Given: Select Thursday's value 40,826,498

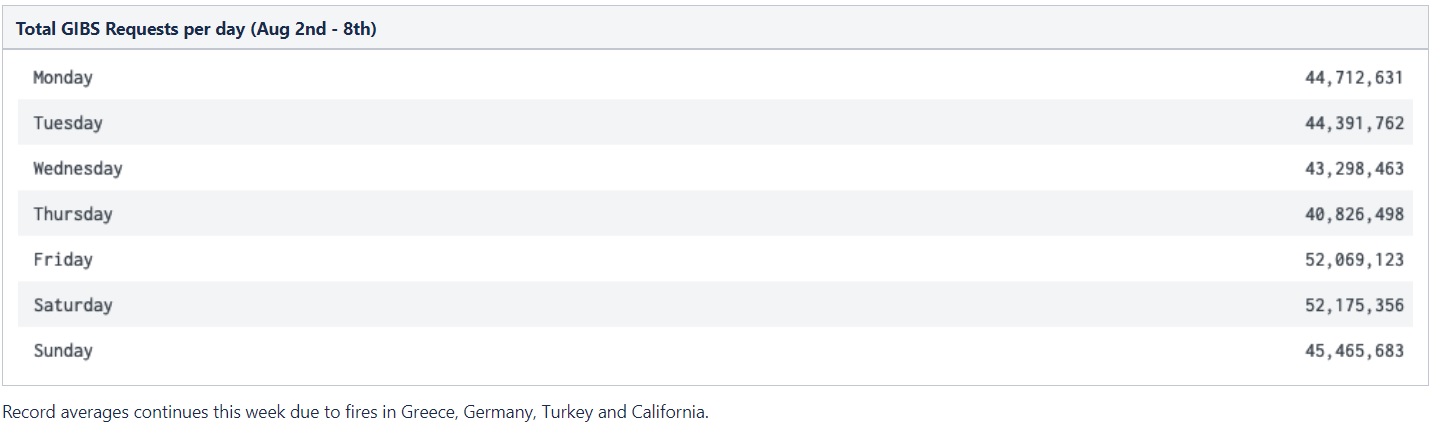Looking at the screenshot, I should [1354, 215].
